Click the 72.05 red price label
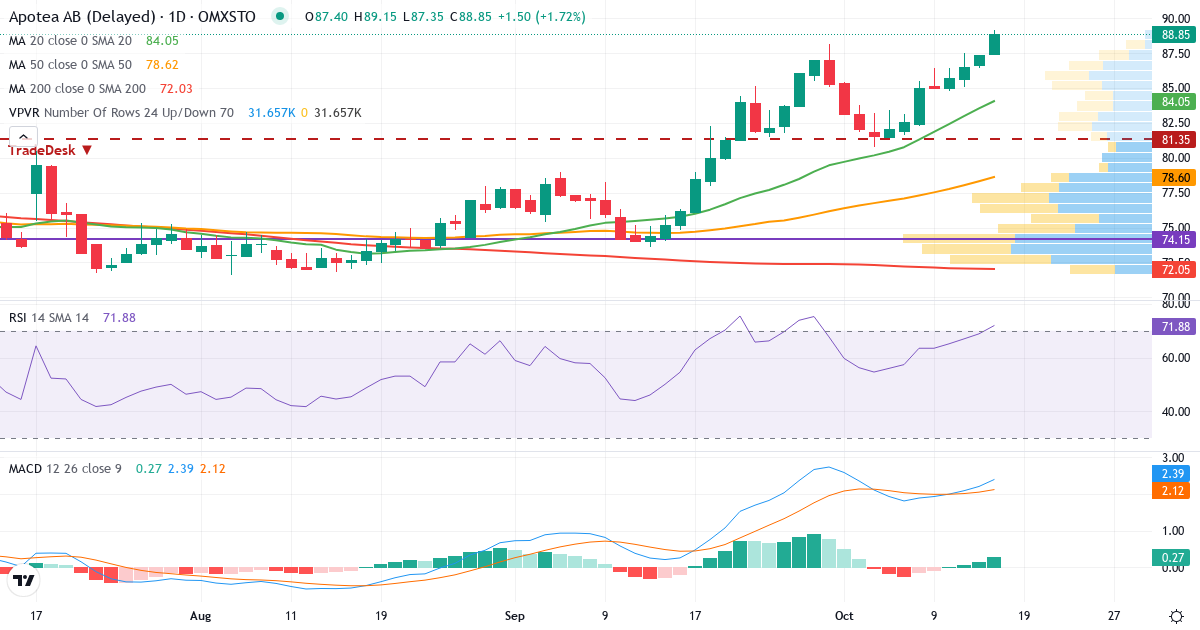Image resolution: width=1200 pixels, height=630 pixels. (1174, 270)
